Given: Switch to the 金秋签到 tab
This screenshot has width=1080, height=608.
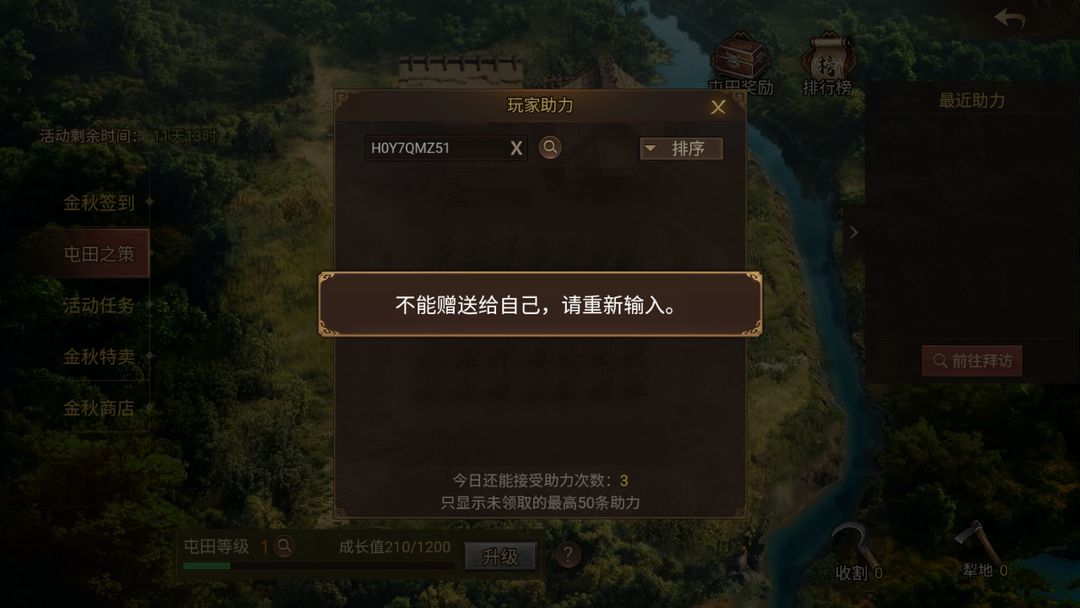Looking at the screenshot, I should tap(99, 202).
